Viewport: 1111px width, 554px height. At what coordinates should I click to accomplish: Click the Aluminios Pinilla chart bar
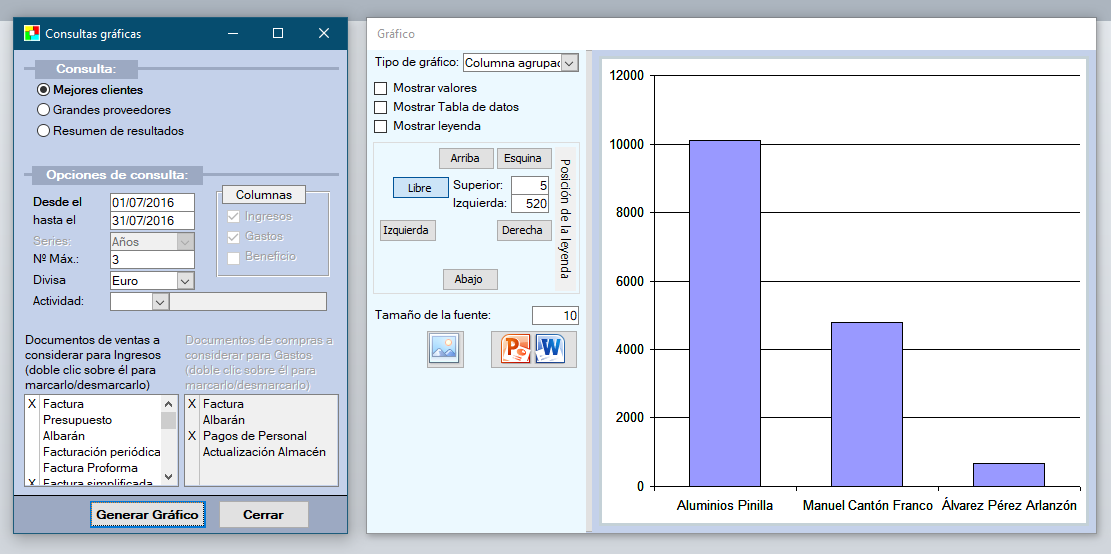pos(724,312)
